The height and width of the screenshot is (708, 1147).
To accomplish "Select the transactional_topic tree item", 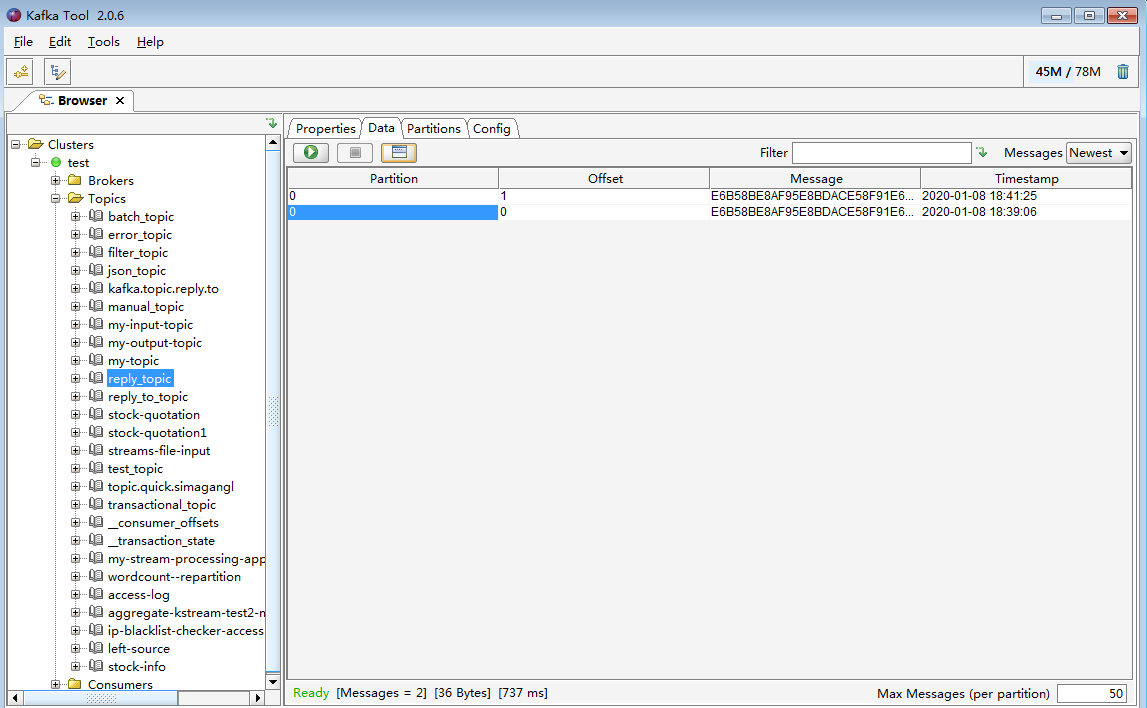I will point(162,505).
